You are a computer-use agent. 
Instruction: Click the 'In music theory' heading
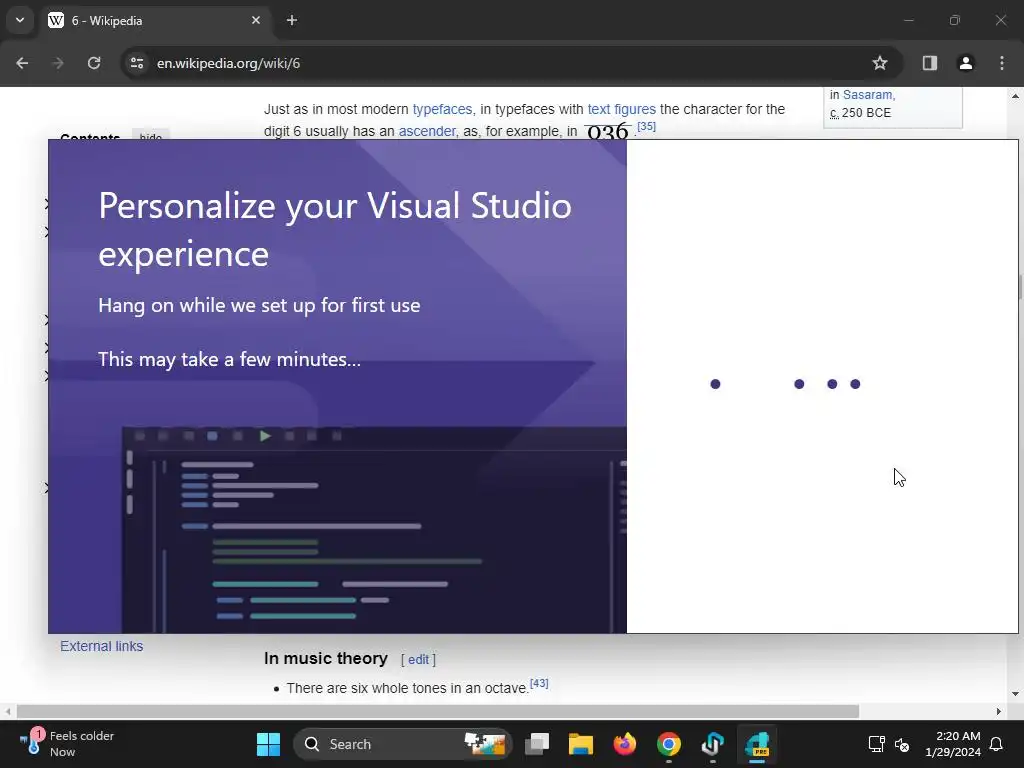tap(326, 658)
